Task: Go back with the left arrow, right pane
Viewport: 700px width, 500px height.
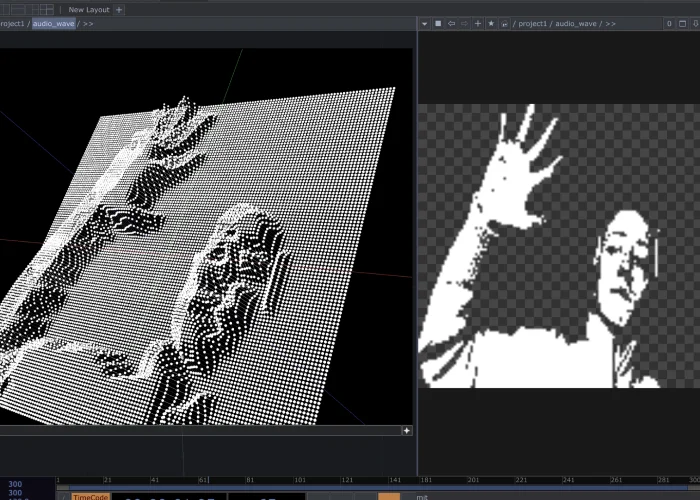Action: [451, 24]
